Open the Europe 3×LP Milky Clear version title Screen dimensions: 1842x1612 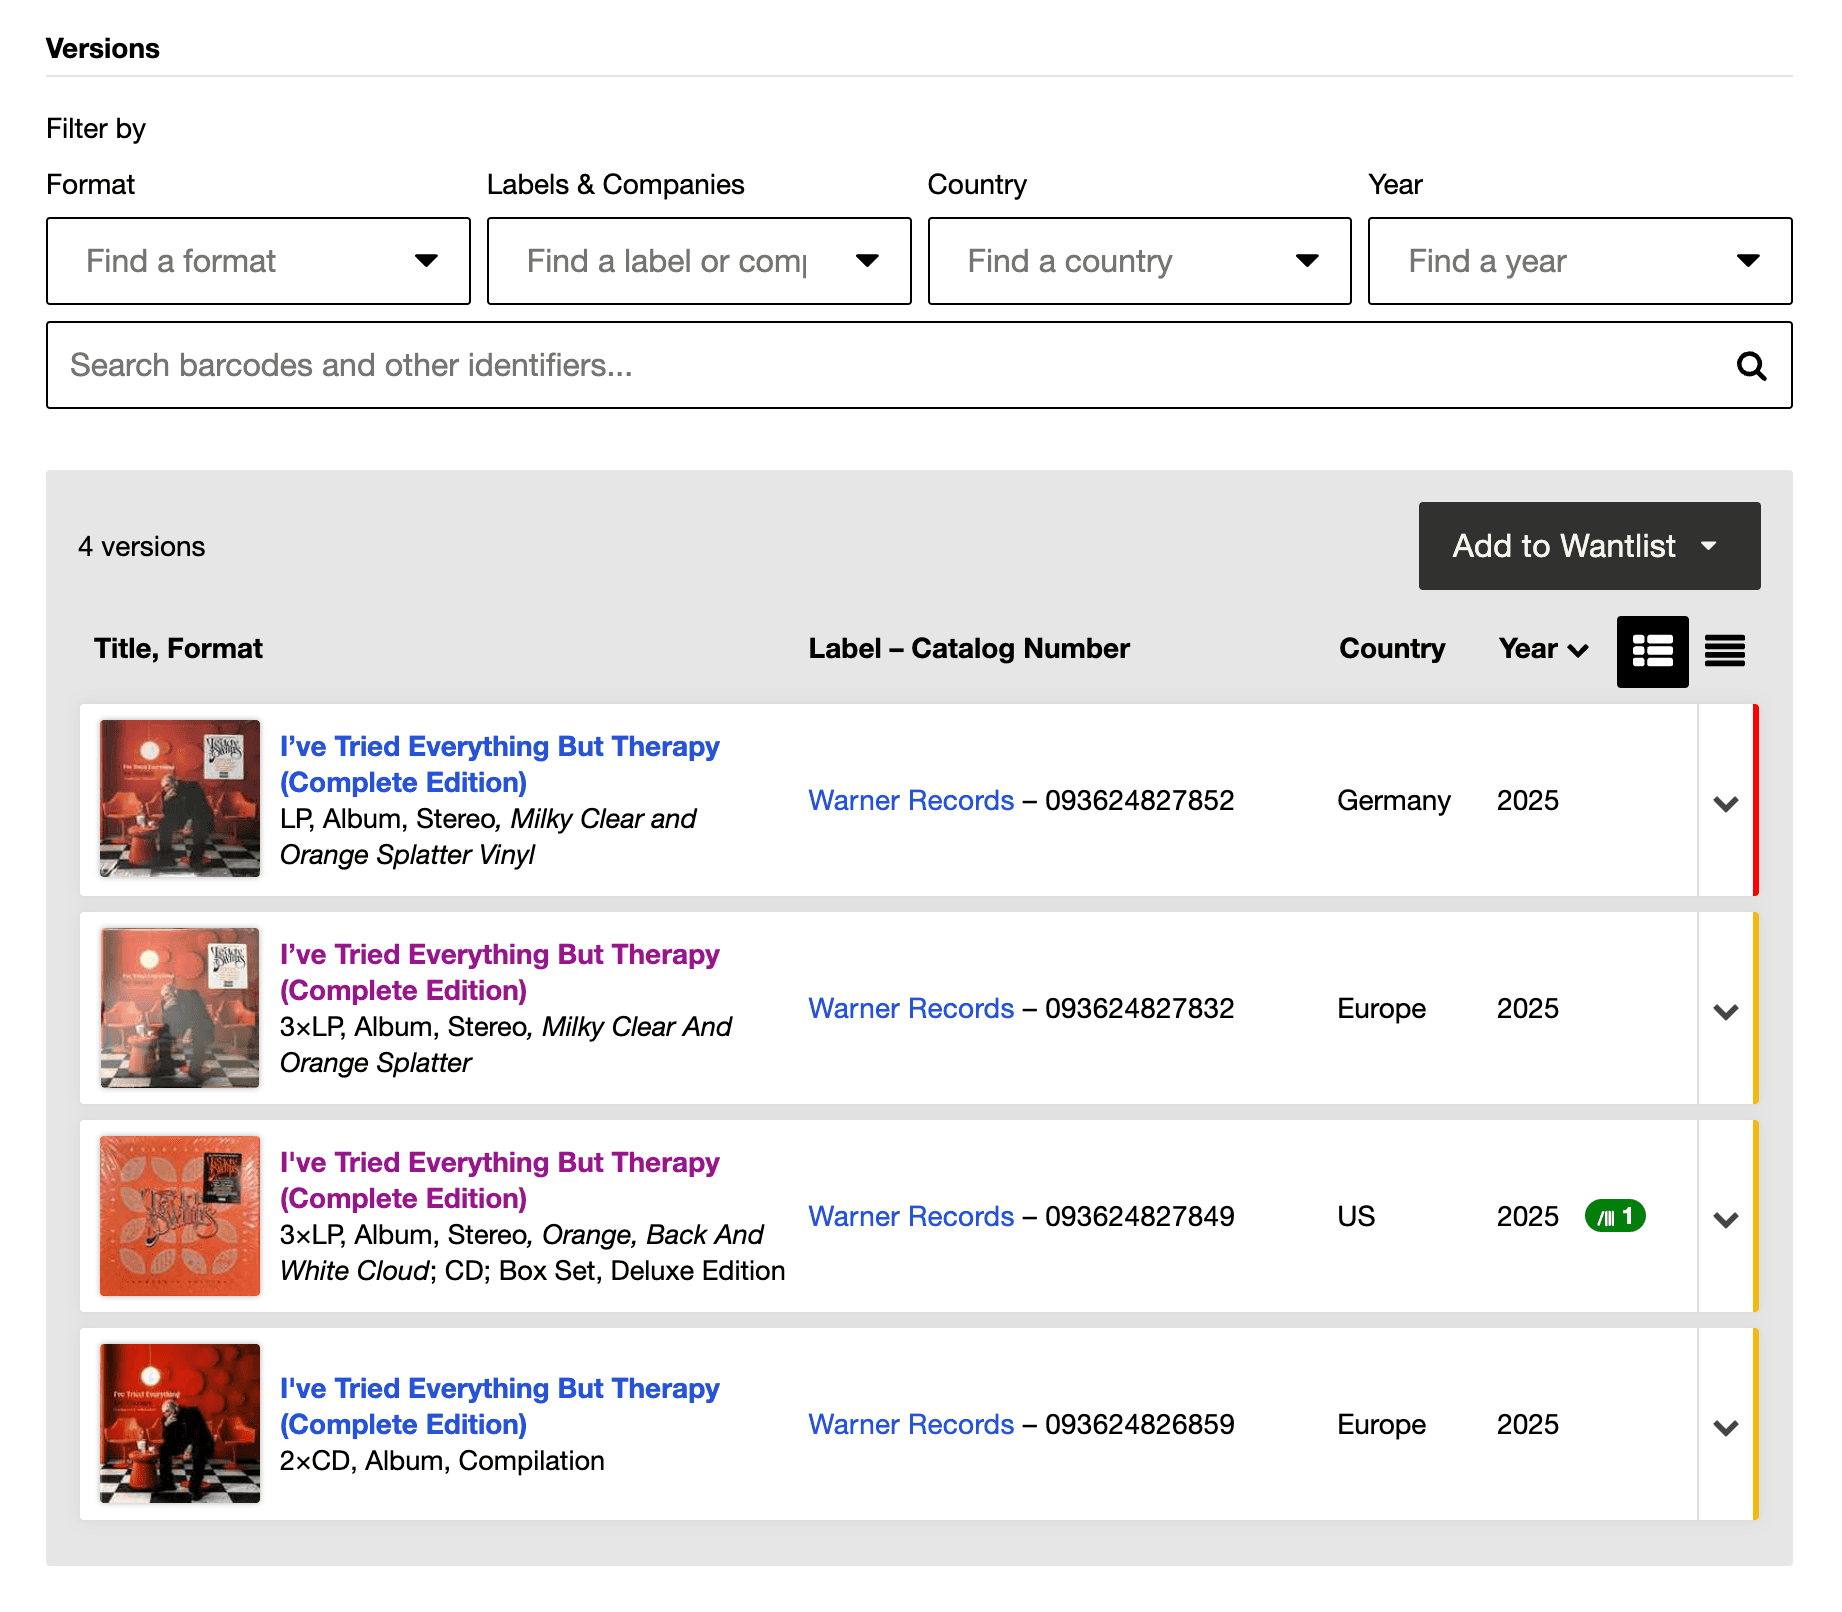[x=499, y=973]
